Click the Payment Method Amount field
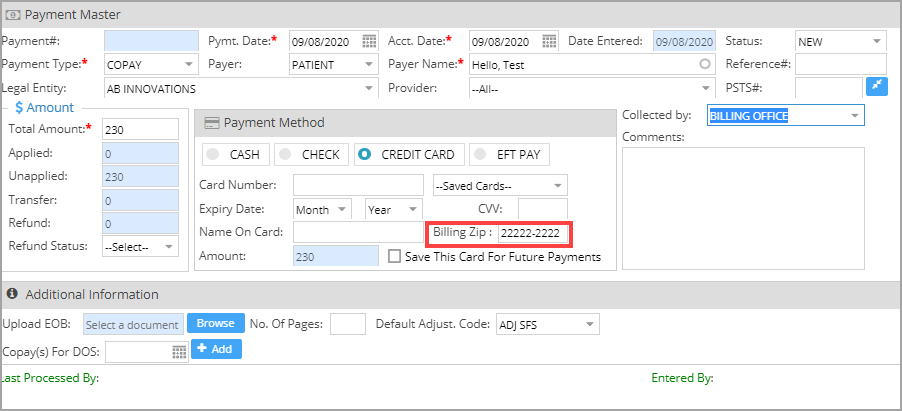902x411 pixels. pyautogui.click(x=336, y=256)
